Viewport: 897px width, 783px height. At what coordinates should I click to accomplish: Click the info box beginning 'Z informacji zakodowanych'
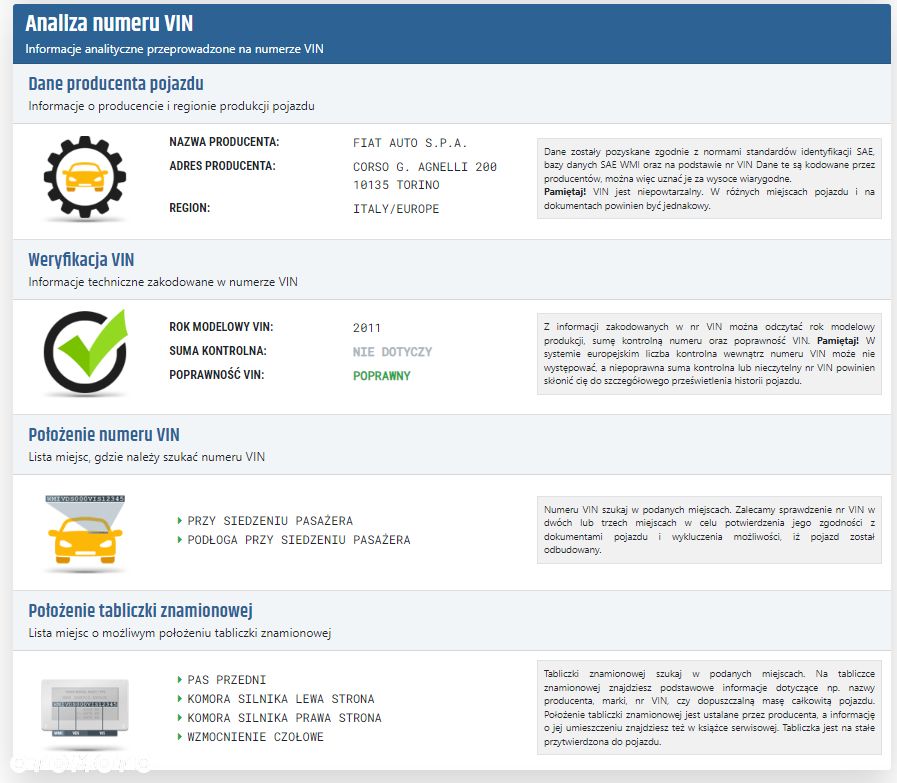pyautogui.click(x=709, y=354)
